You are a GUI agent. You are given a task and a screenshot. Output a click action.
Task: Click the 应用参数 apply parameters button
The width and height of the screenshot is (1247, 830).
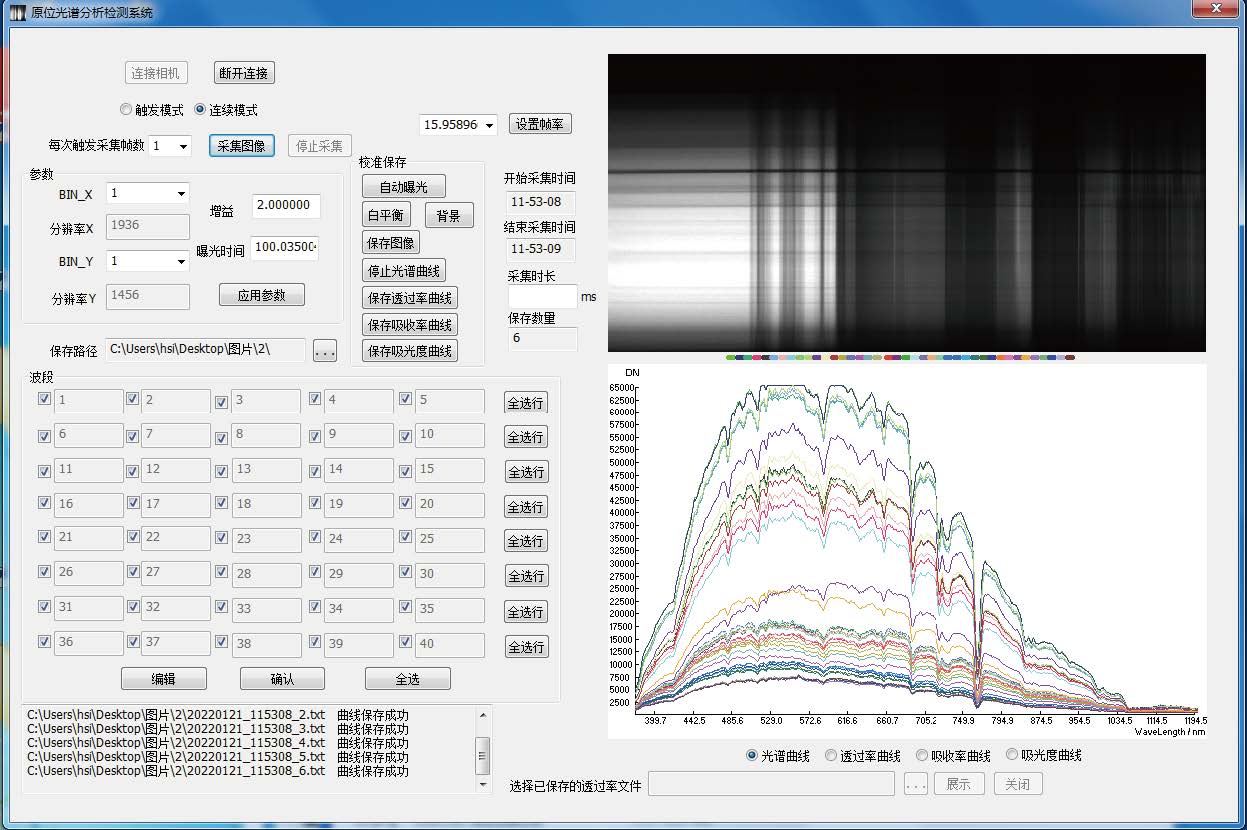[x=261, y=295]
